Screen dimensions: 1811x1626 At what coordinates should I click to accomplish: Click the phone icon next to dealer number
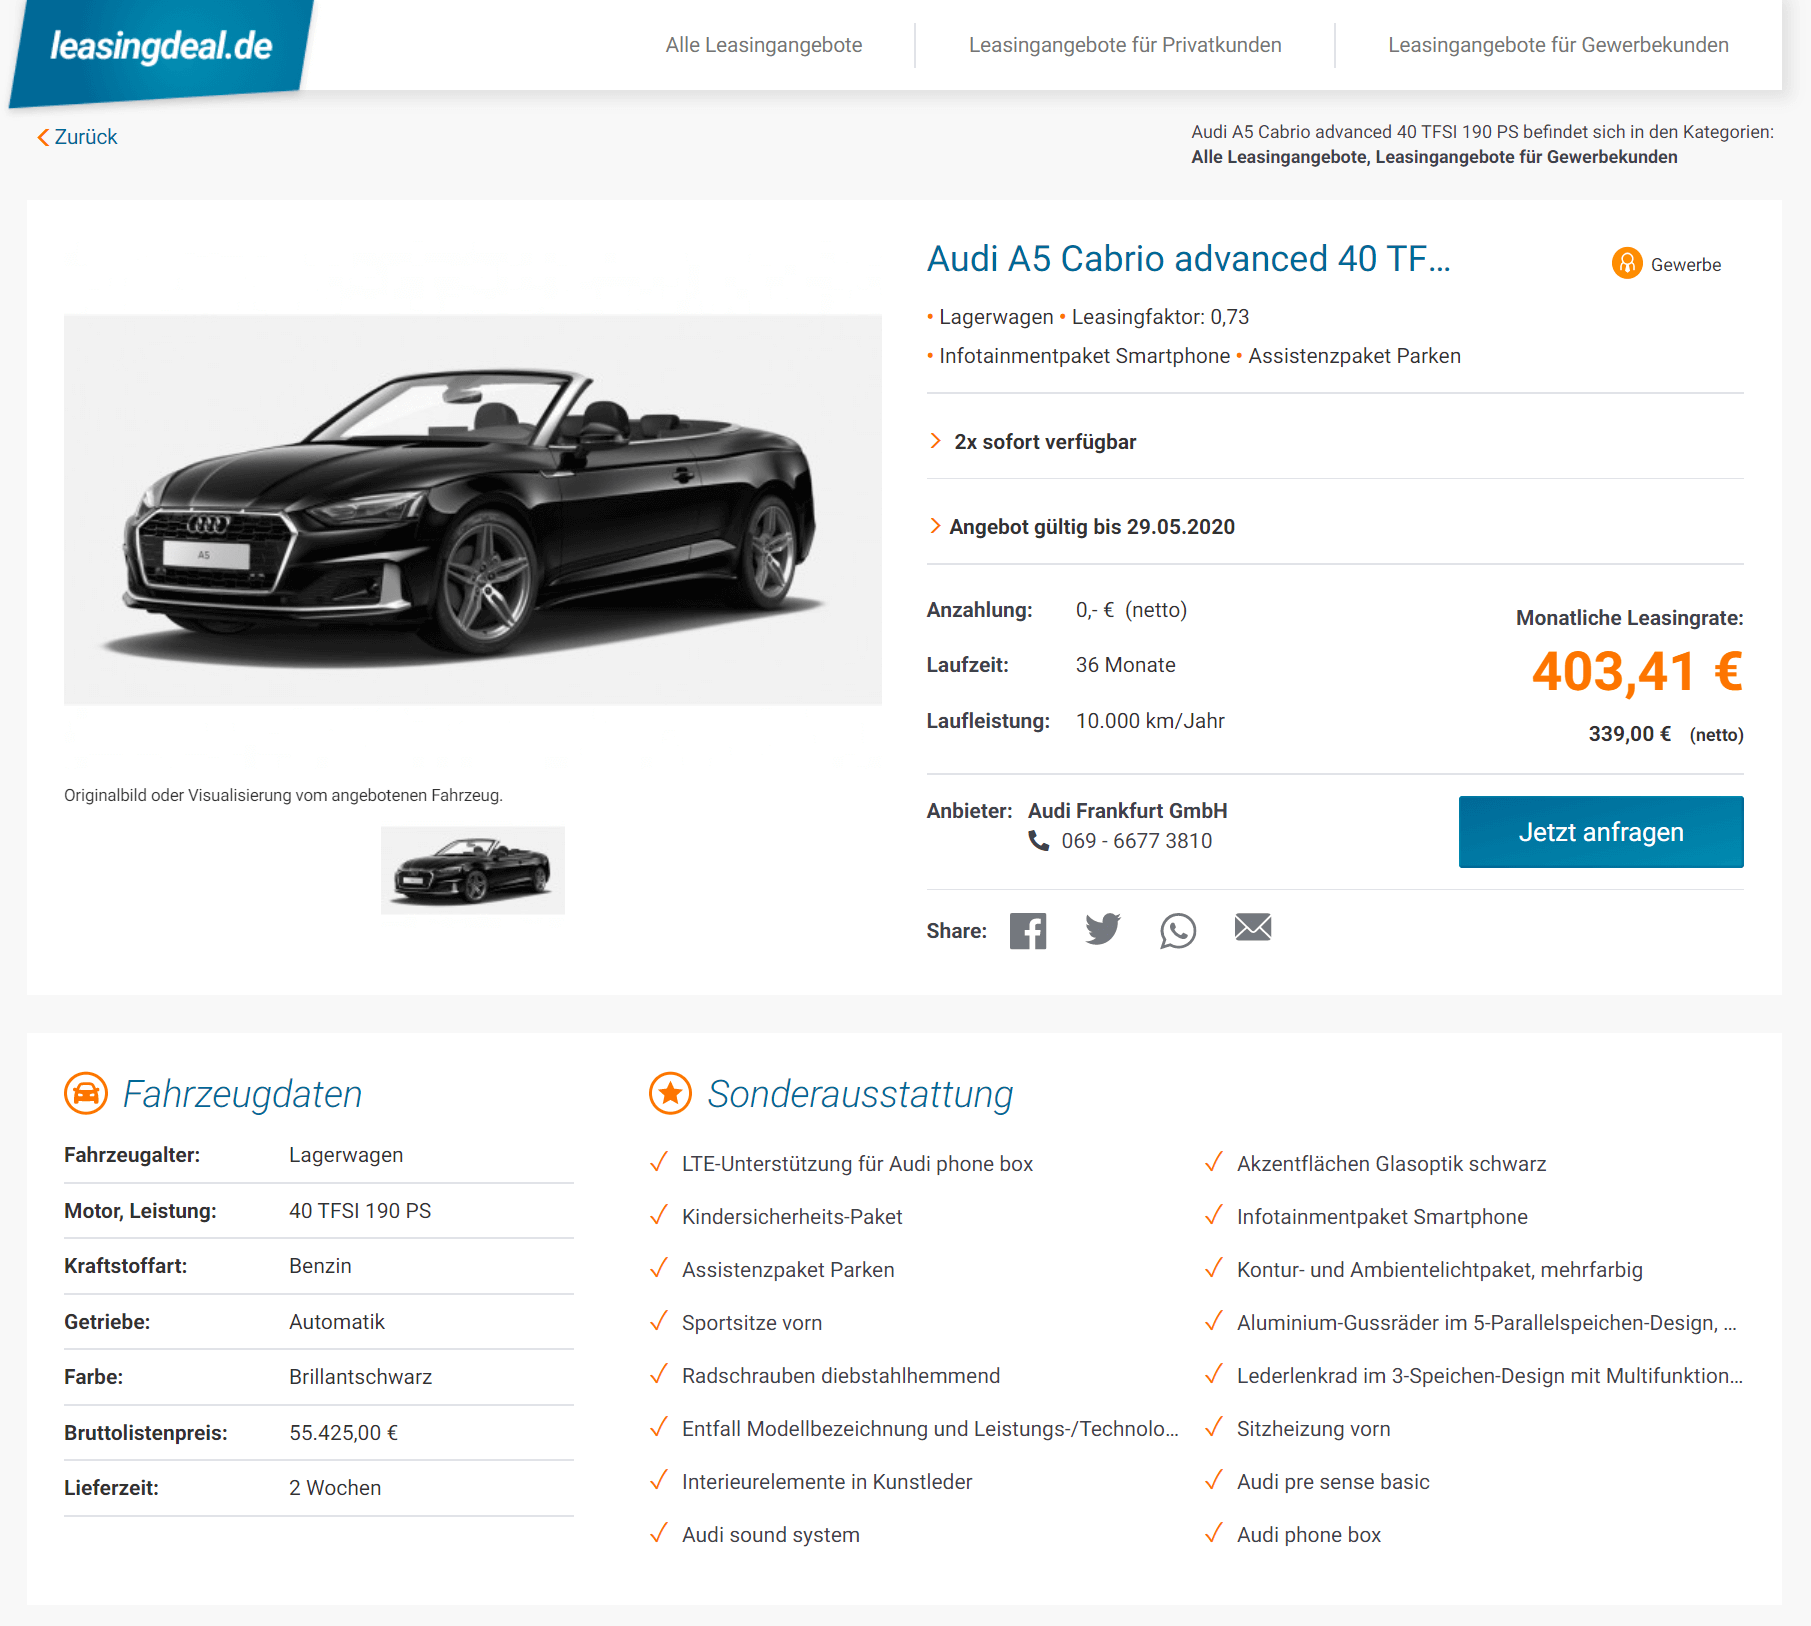(x=1039, y=840)
